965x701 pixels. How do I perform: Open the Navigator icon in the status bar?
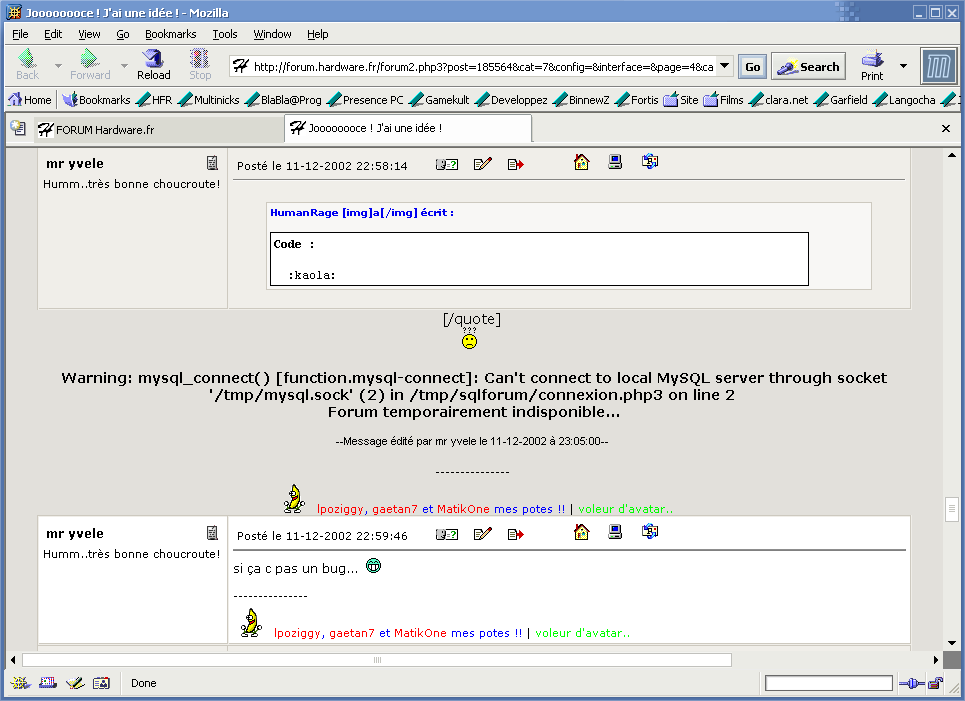(20, 683)
